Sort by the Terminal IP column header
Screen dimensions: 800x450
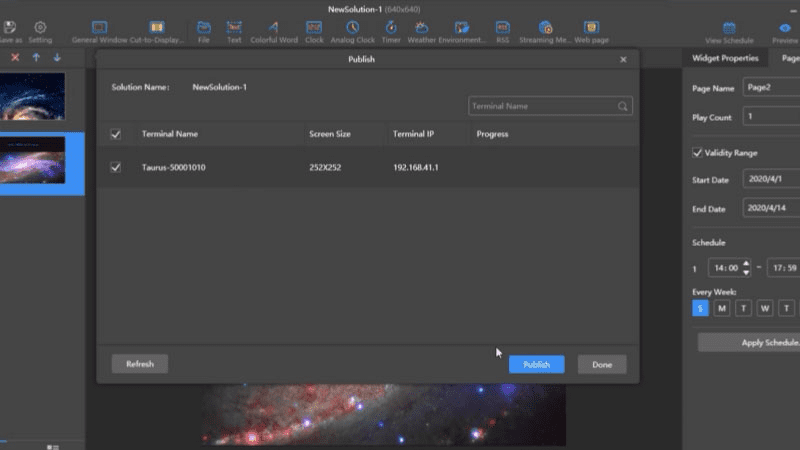pyautogui.click(x=413, y=134)
